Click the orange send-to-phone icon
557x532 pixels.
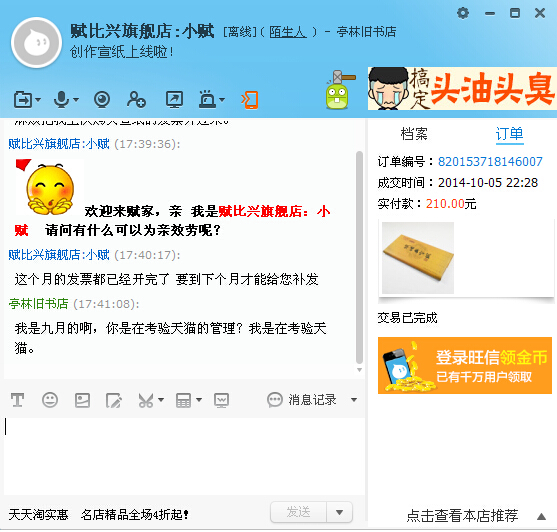coord(250,100)
